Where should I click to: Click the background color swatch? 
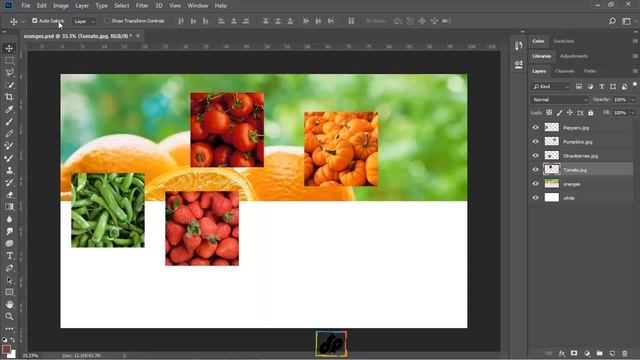click(x=13, y=355)
